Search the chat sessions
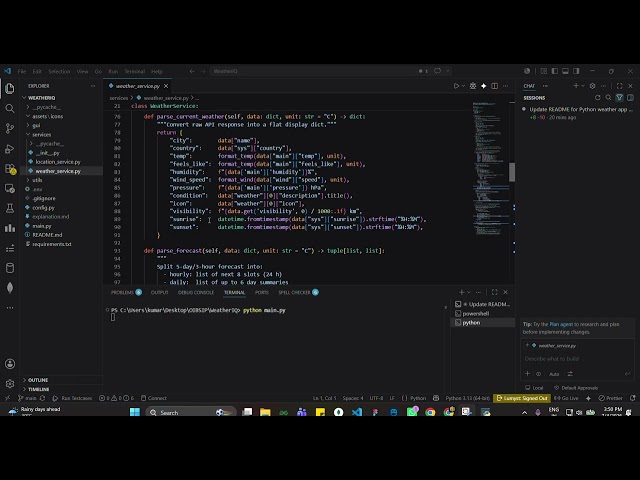 coord(609,98)
